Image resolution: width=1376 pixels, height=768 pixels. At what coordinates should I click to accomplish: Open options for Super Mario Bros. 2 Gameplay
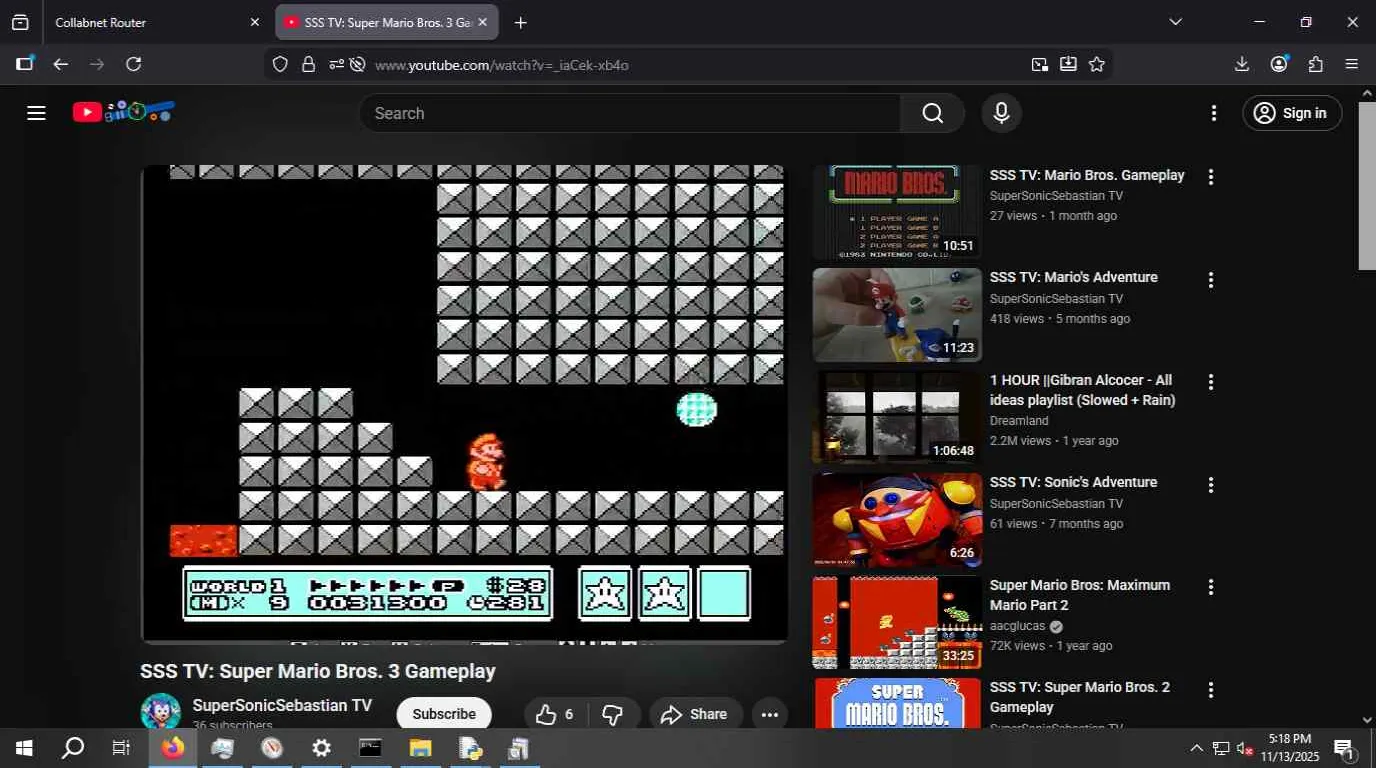1211,690
